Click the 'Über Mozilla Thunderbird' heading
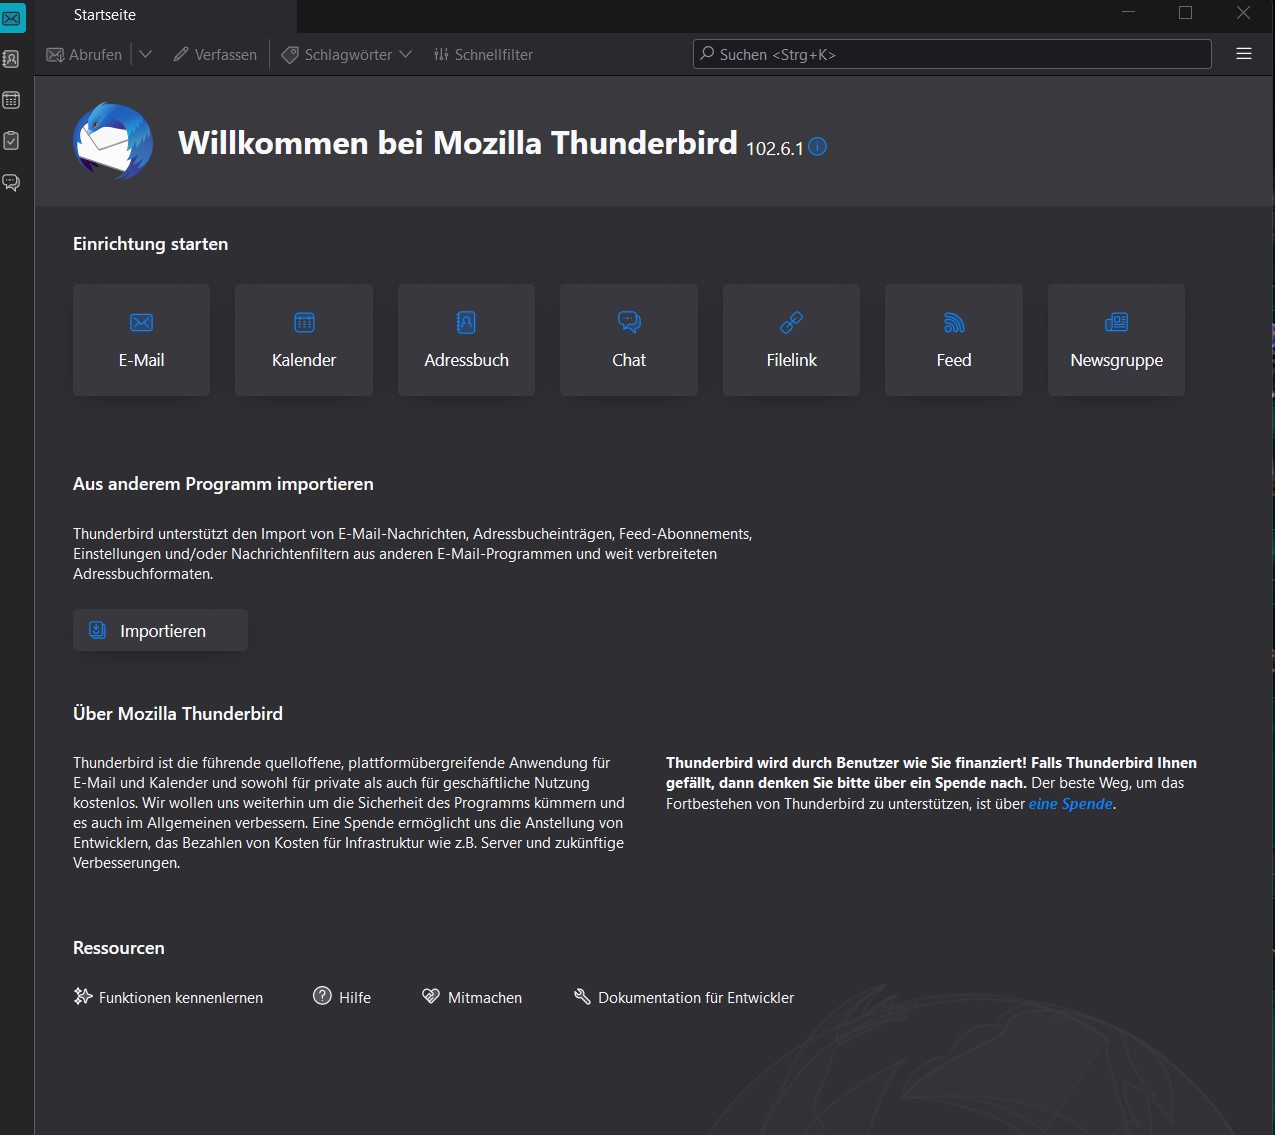1275x1135 pixels. click(178, 714)
